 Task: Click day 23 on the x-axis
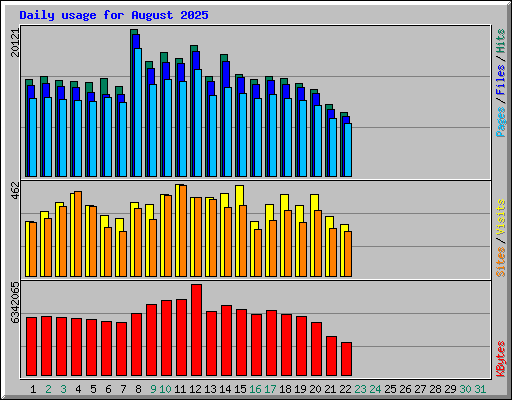tap(360, 389)
